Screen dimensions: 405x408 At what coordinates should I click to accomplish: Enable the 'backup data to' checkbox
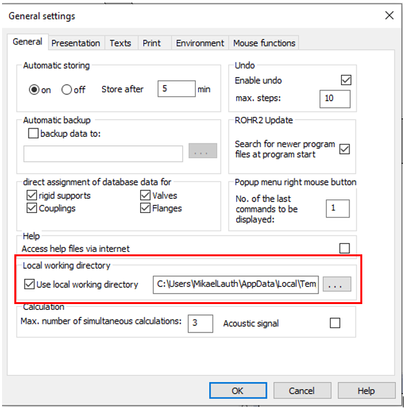[33, 133]
